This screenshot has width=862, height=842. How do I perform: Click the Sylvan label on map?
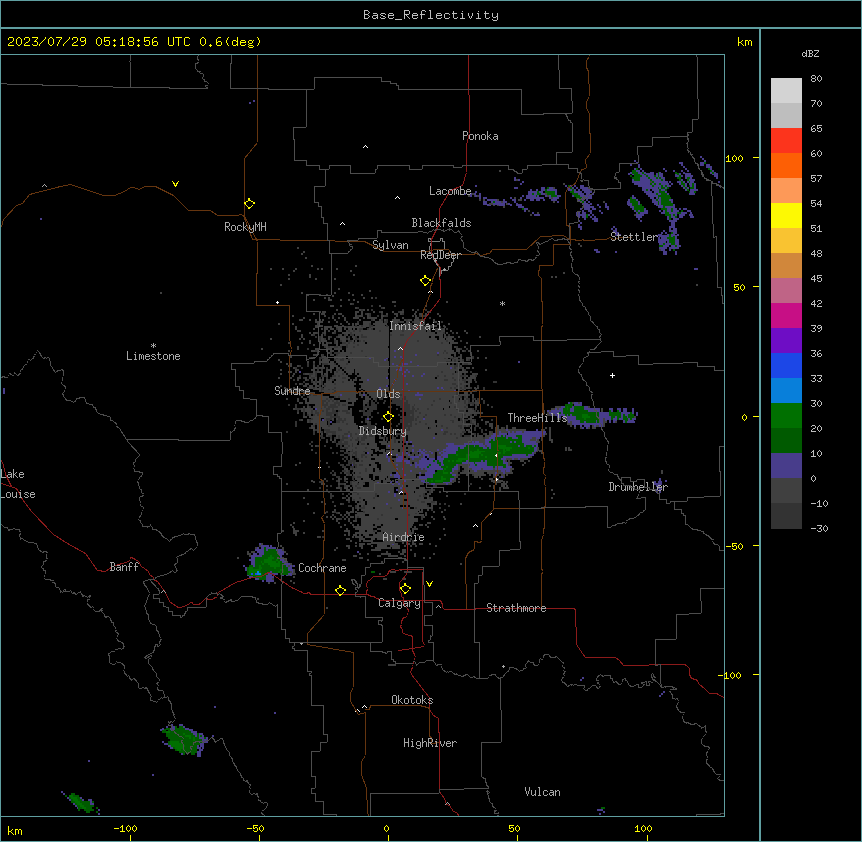390,245
